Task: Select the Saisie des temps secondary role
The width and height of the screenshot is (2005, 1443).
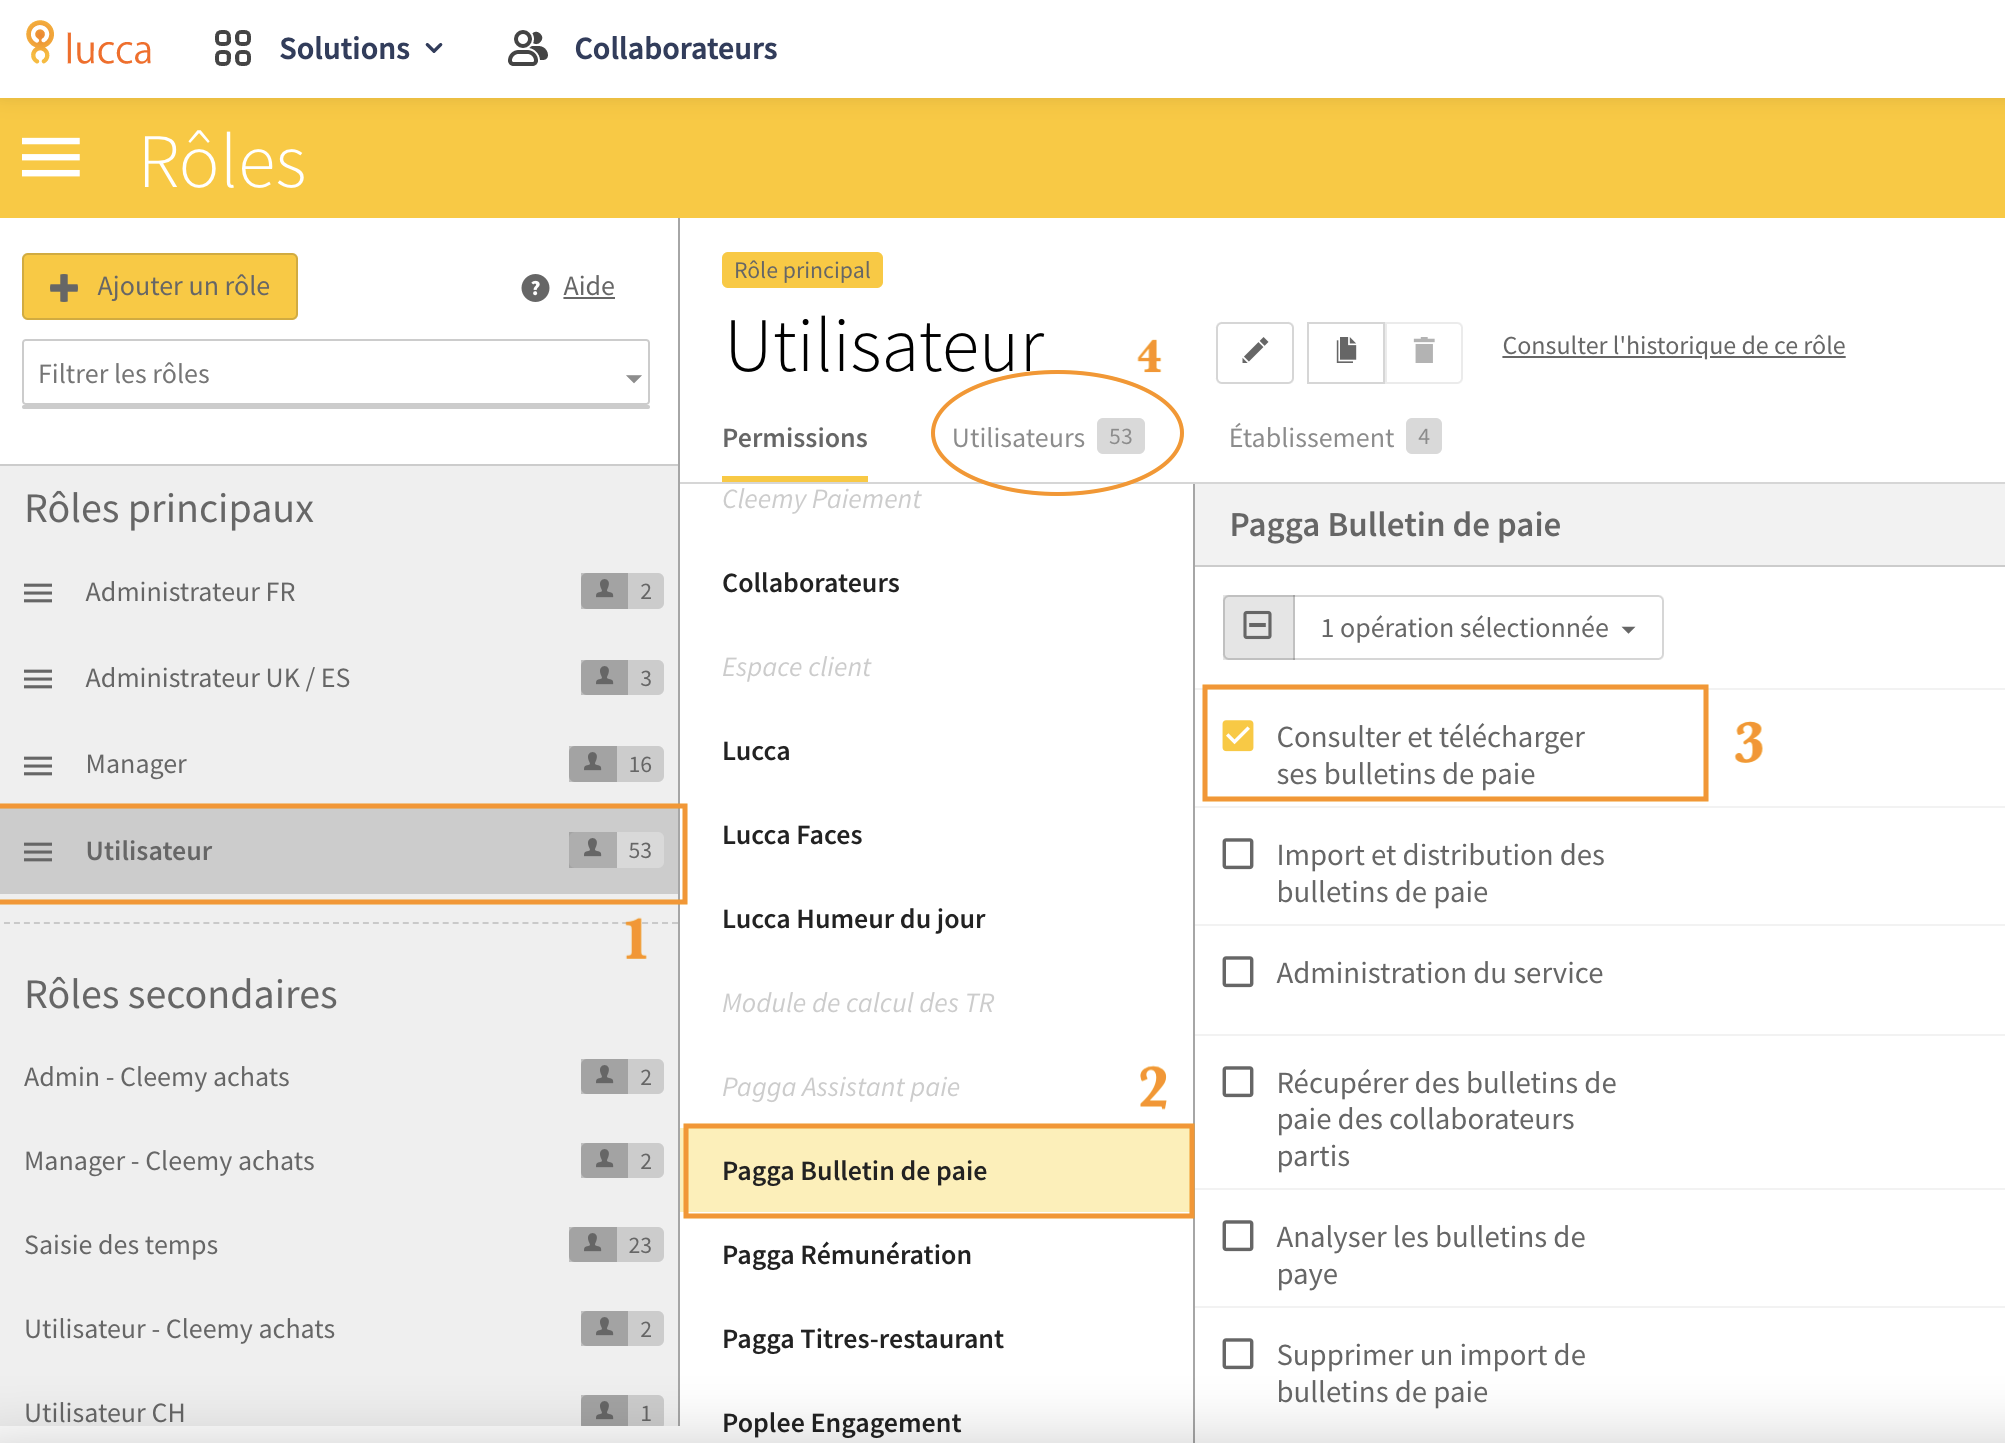Action: [340, 1244]
